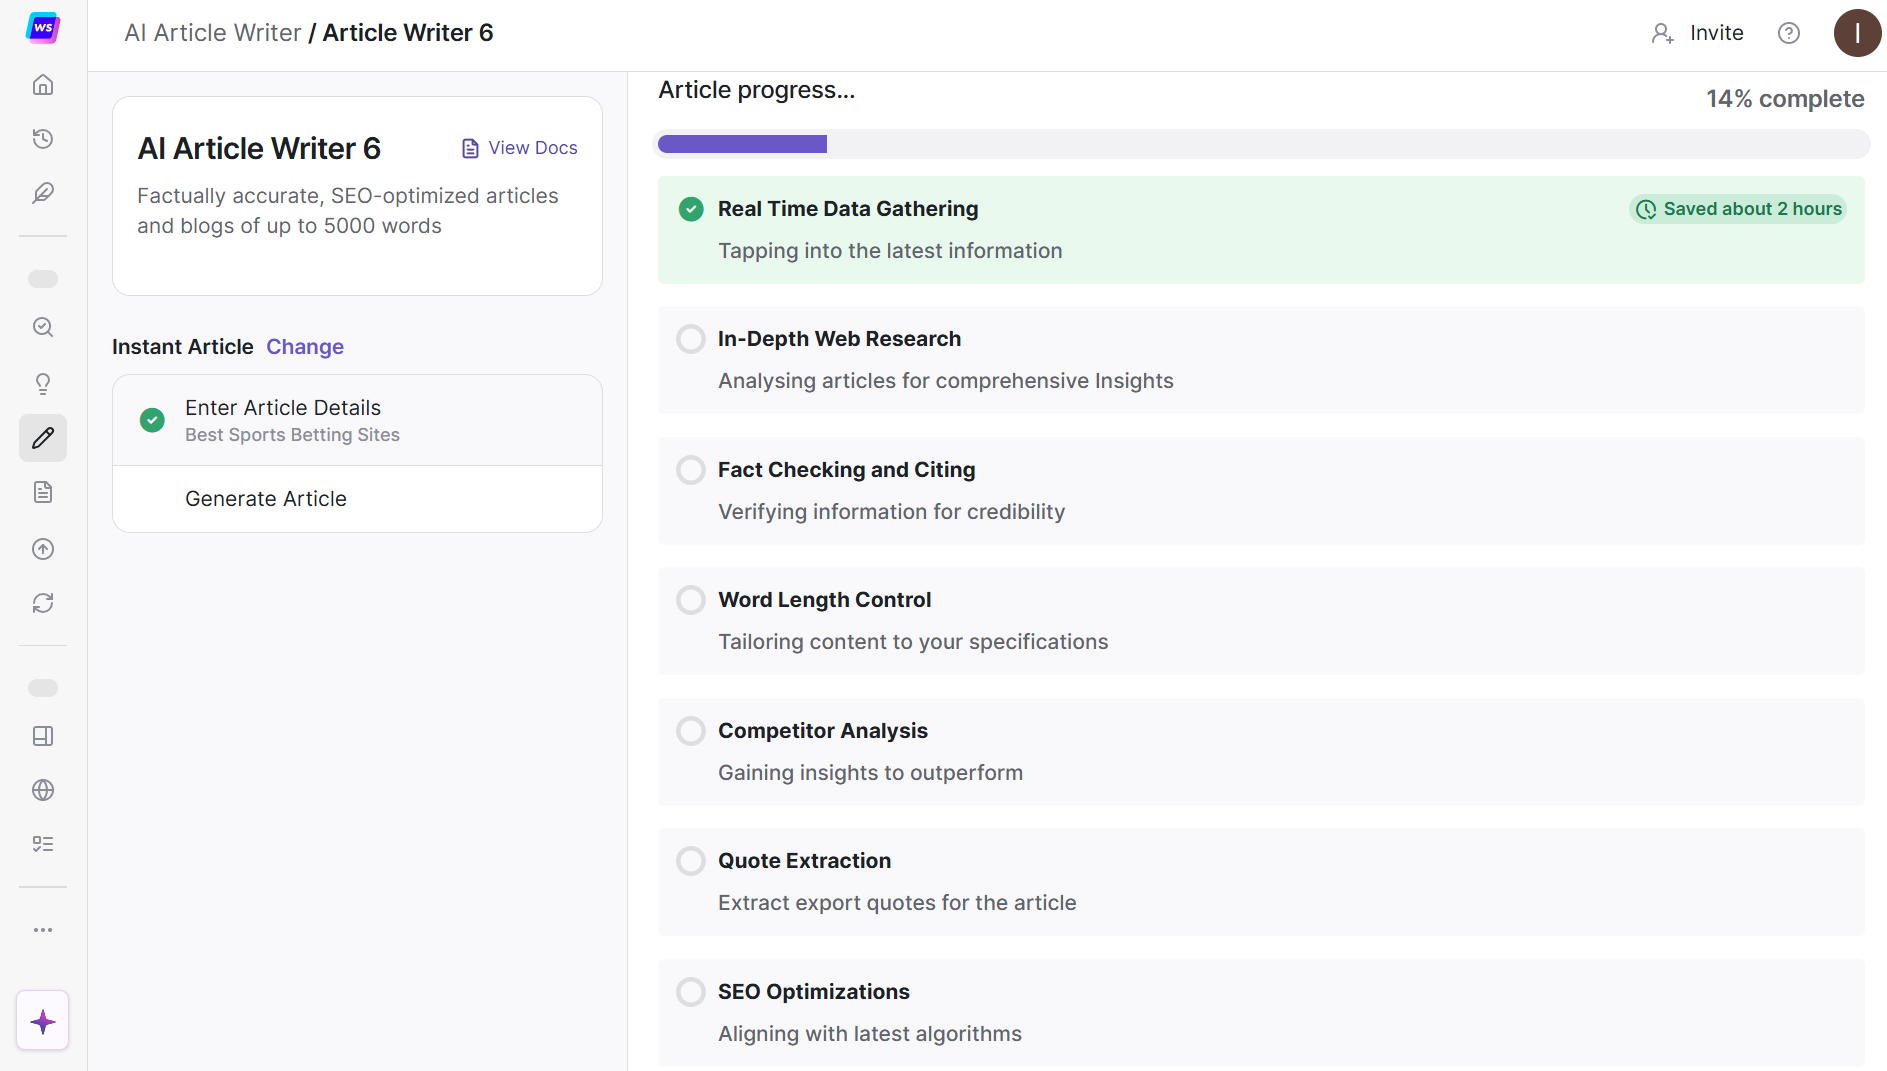
Task: Click the help question mark icon
Action: [1789, 33]
